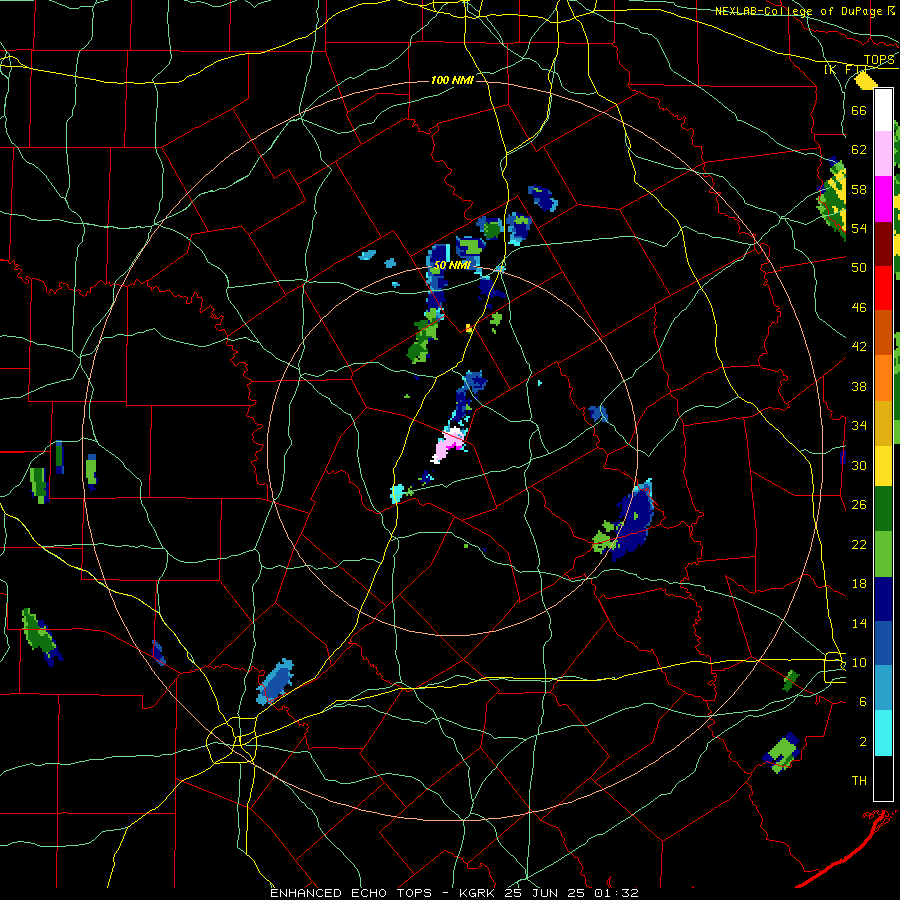The height and width of the screenshot is (900, 900).
Task: Click the 50 legend value
Action: click(859, 268)
